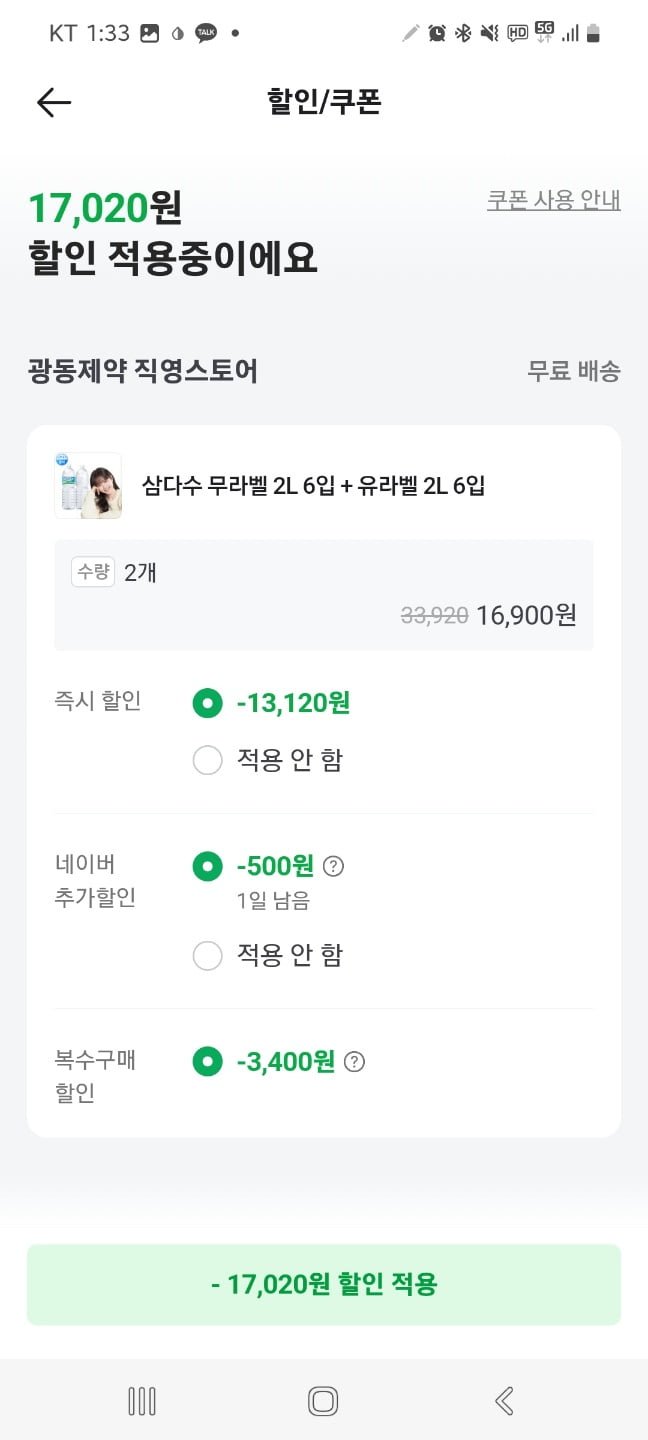648x1440 pixels.
Task: Tap Android recent apps navigation icon
Action: (x=142, y=1401)
